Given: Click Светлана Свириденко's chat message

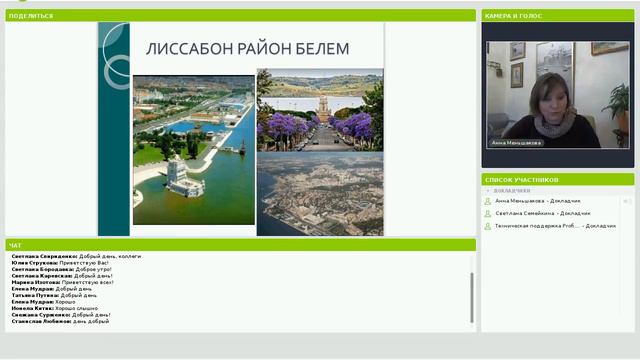Looking at the screenshot, I should tap(76, 256).
